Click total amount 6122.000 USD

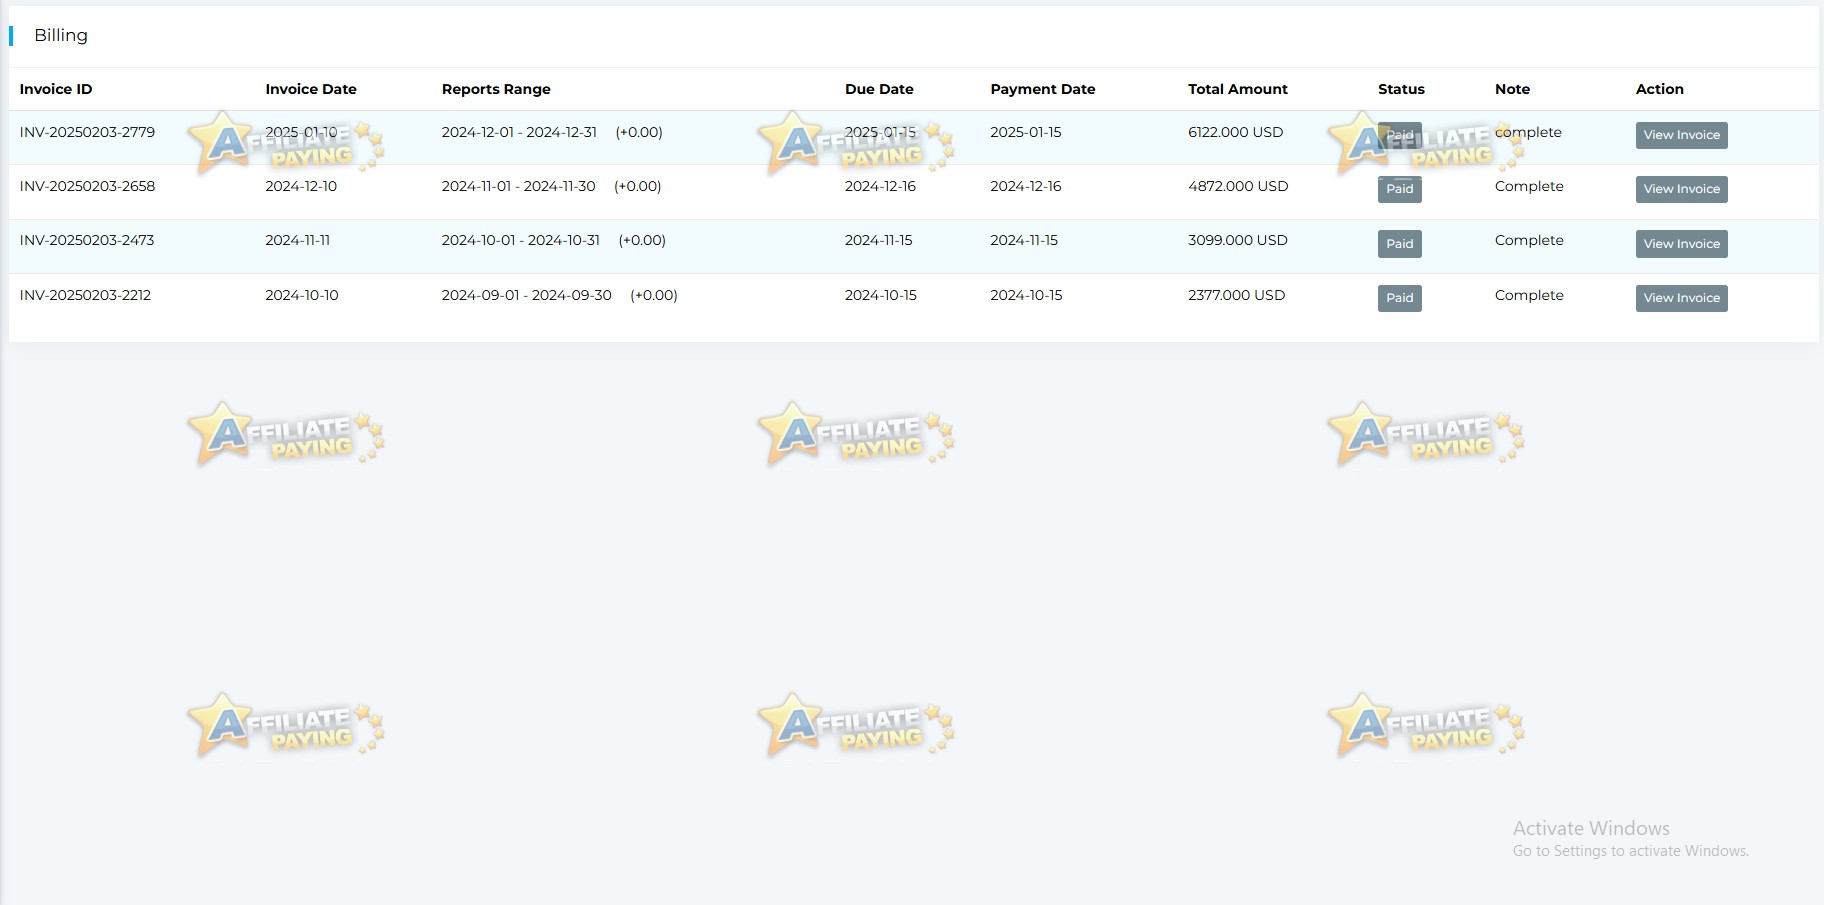point(1235,132)
